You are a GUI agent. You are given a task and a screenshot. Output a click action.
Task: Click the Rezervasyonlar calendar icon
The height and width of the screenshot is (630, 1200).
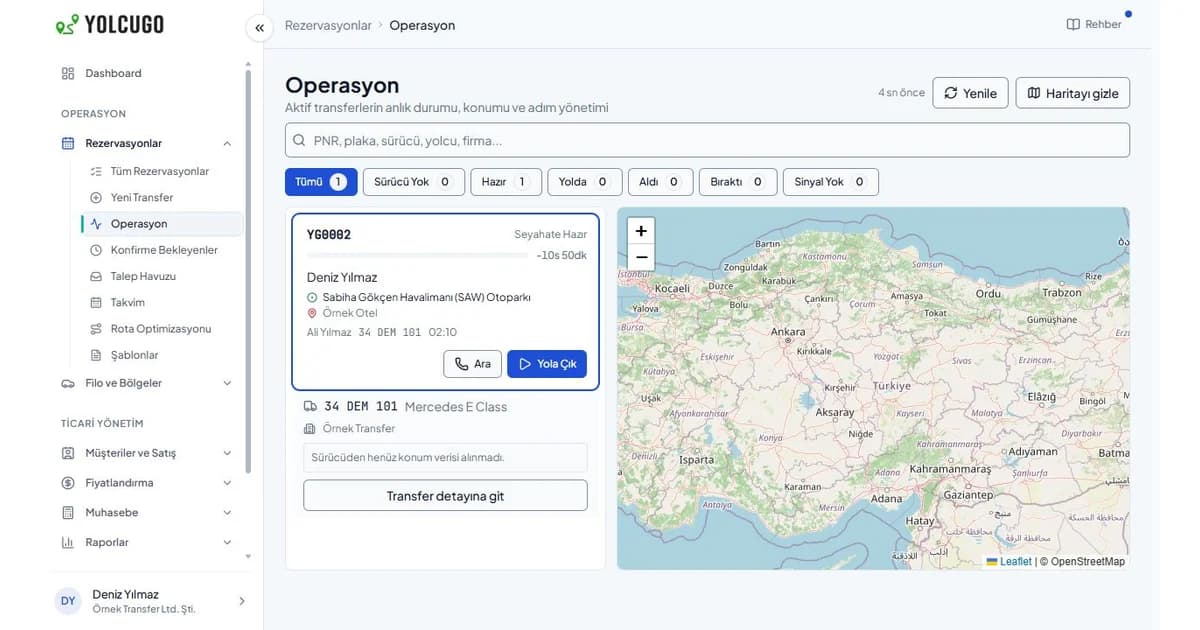click(68, 143)
